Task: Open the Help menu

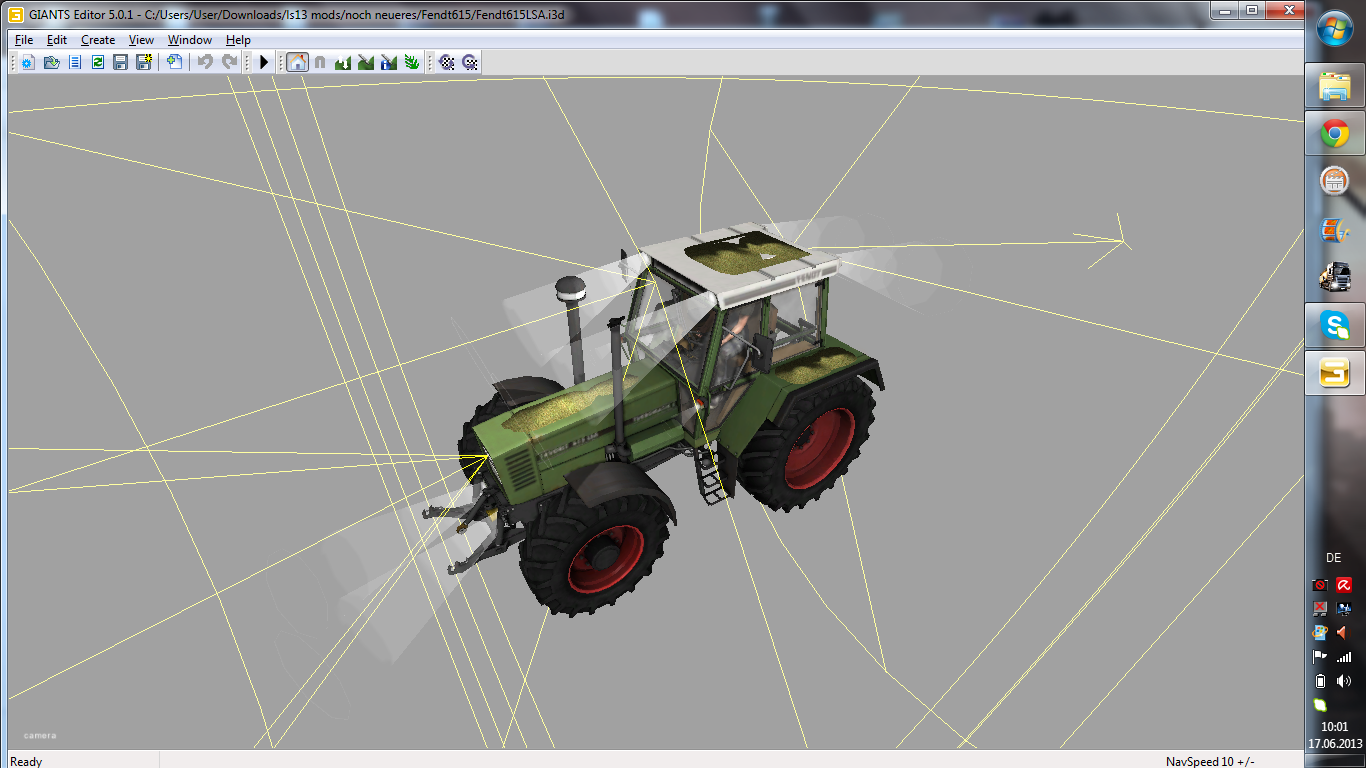Action: (238, 40)
